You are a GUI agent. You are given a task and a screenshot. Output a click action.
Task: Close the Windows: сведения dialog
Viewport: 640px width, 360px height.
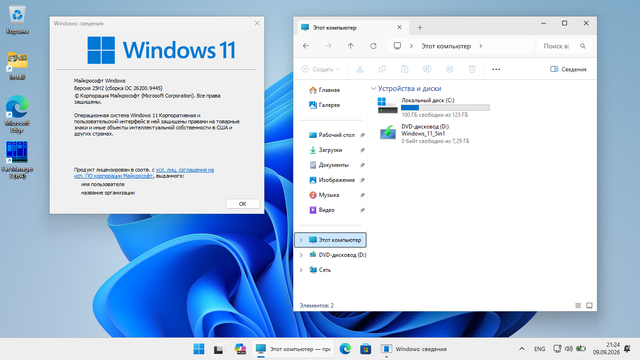[x=257, y=23]
